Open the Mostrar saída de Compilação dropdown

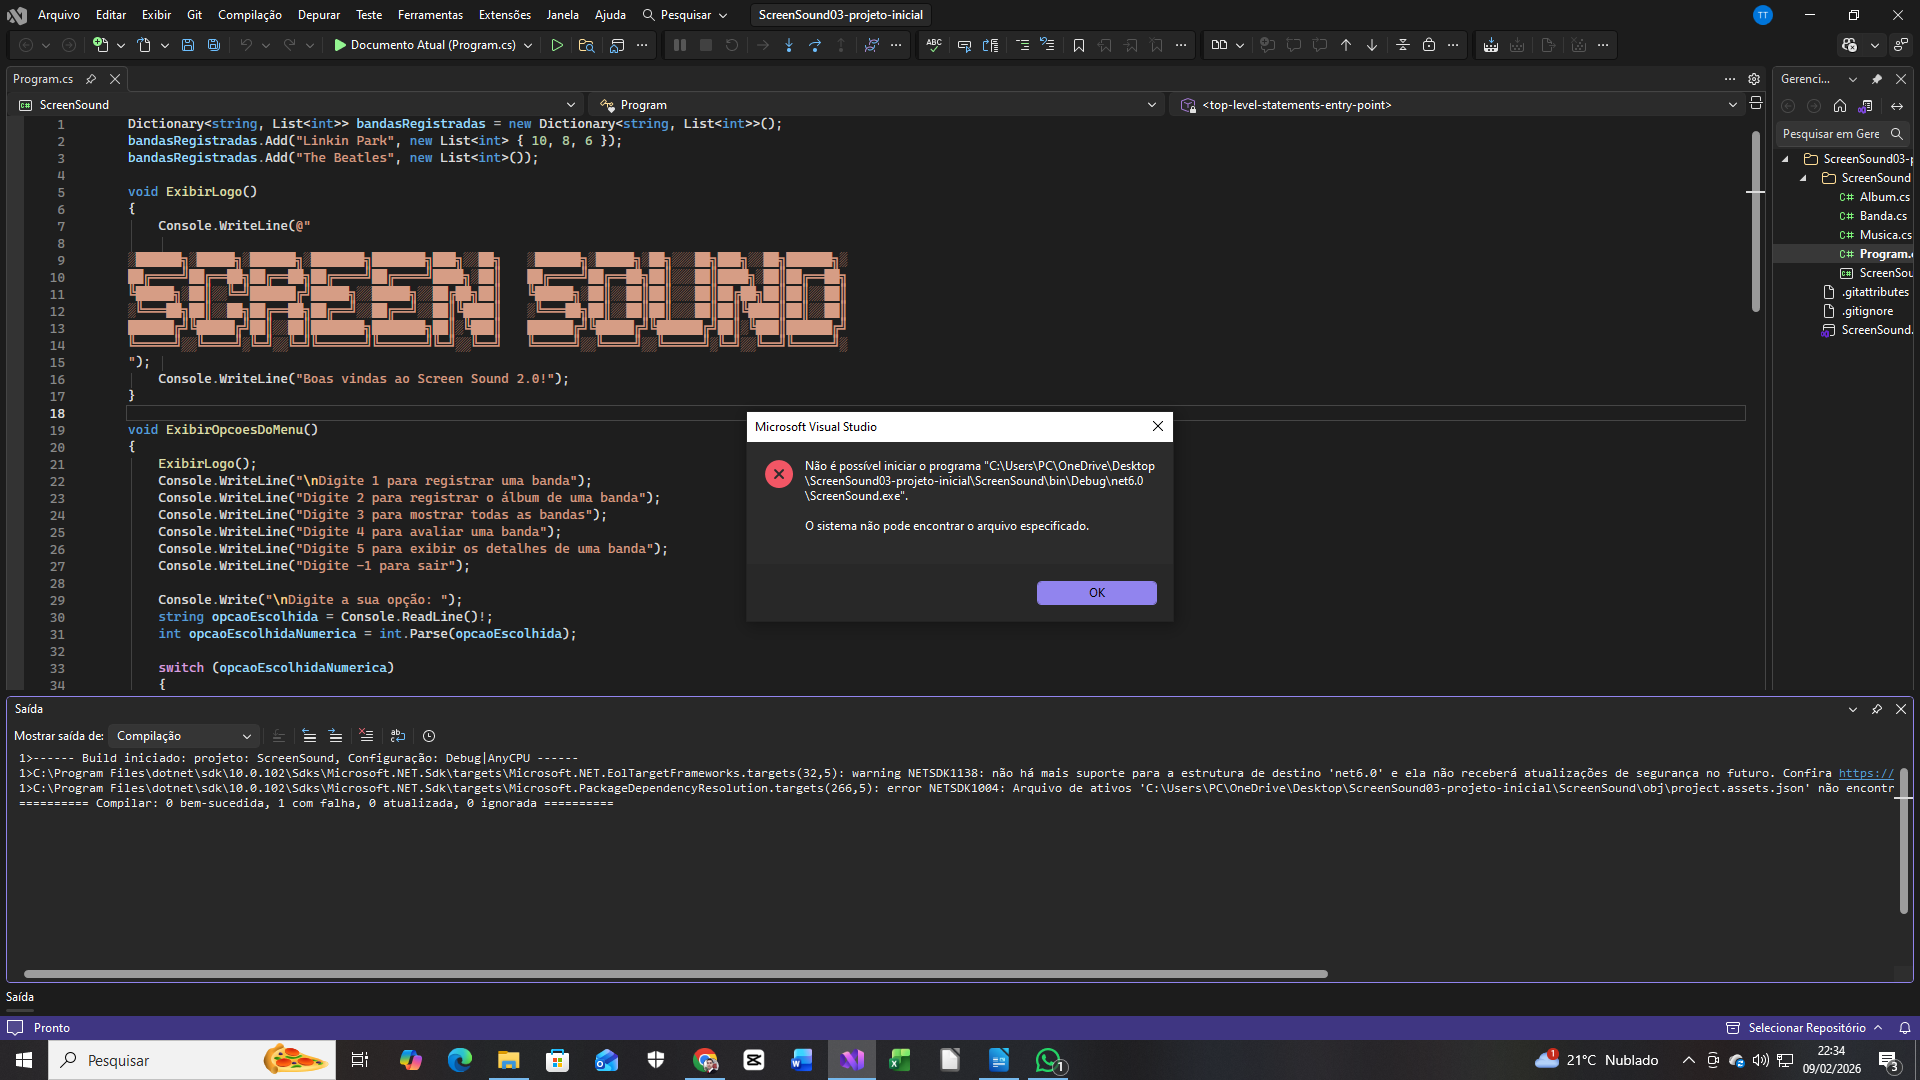coord(184,736)
